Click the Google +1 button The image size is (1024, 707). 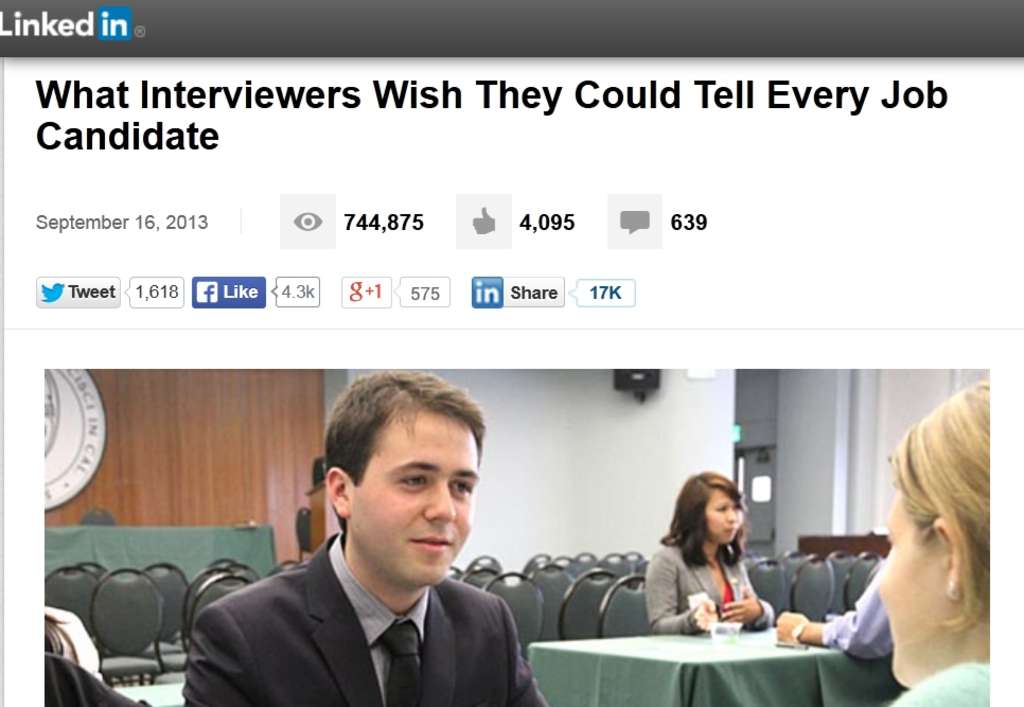pyautogui.click(x=366, y=292)
